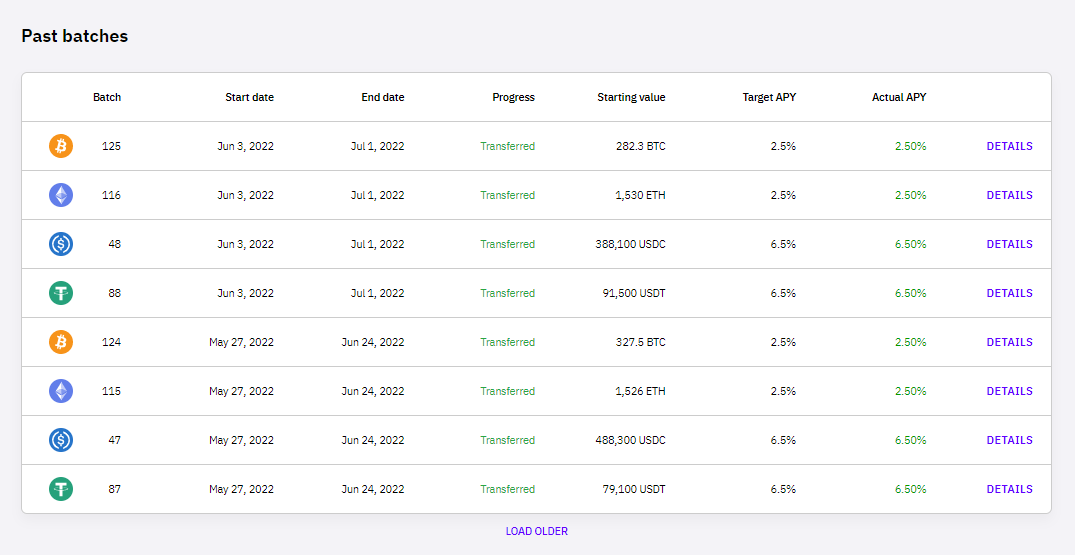Show DETAILS for the 488,300 USDC batch
The width and height of the screenshot is (1075, 555).
1009,440
